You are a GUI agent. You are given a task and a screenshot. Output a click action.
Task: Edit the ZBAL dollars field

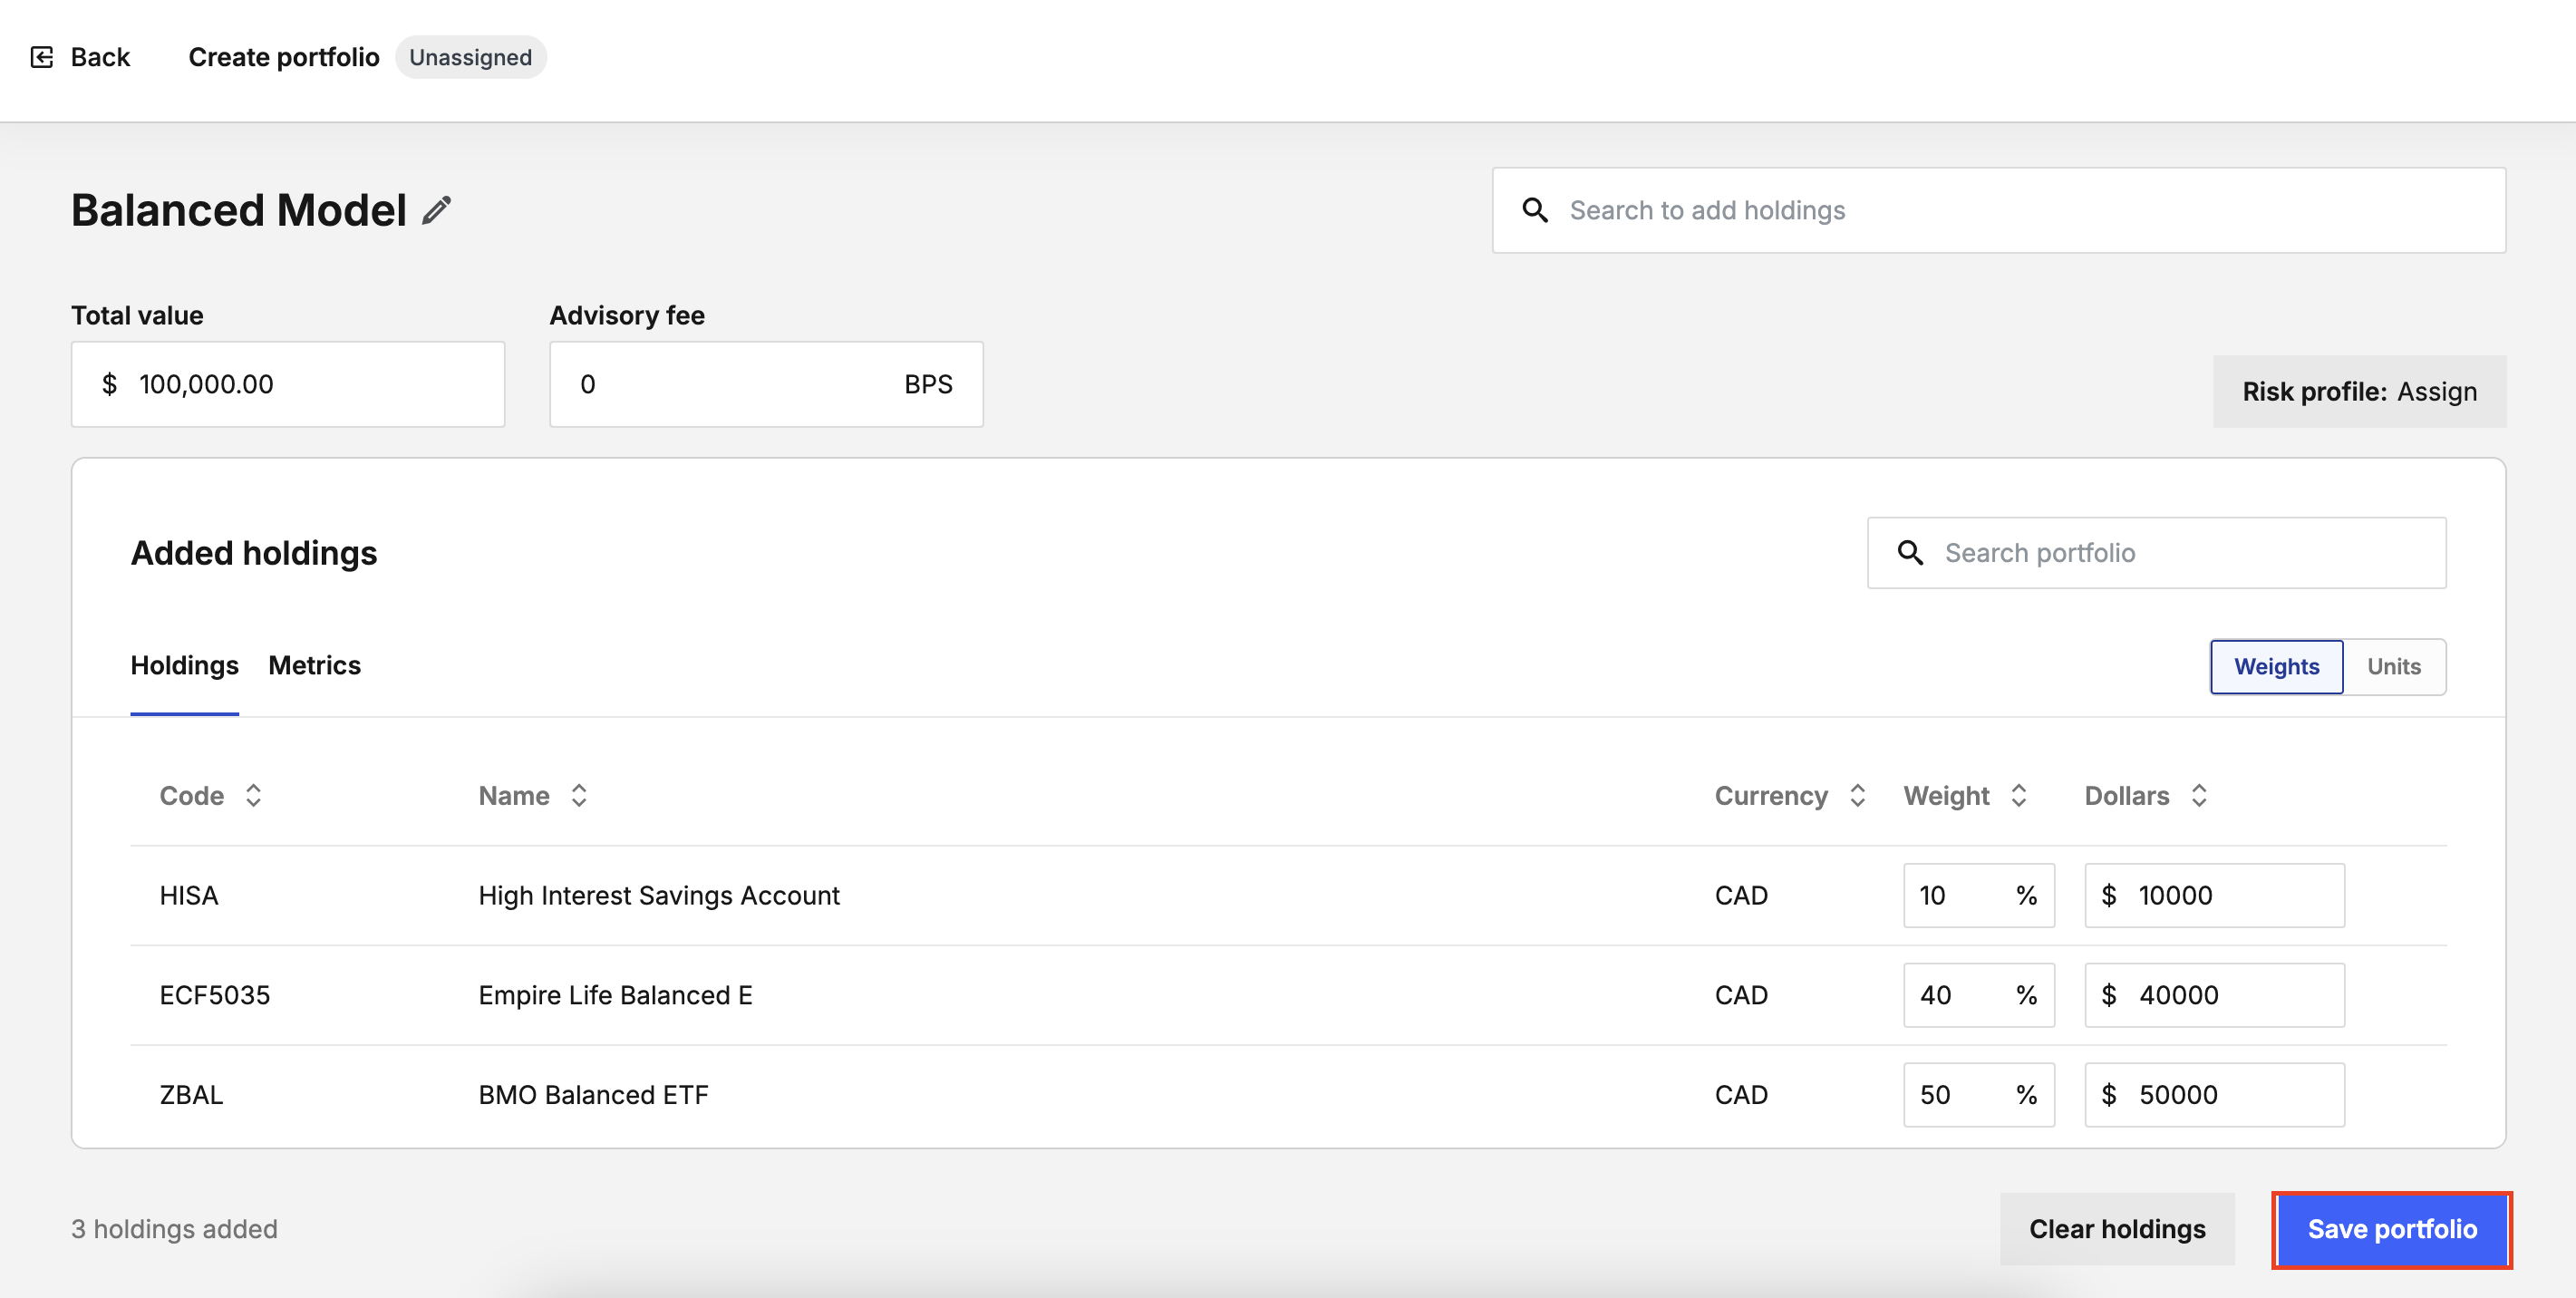[2214, 1095]
